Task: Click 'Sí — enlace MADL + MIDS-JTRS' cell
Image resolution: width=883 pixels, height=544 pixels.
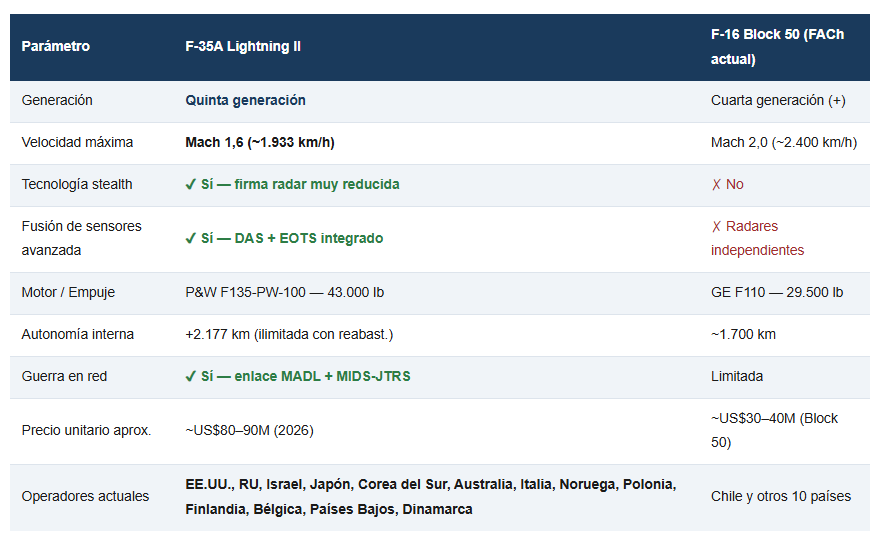Action: point(298,376)
